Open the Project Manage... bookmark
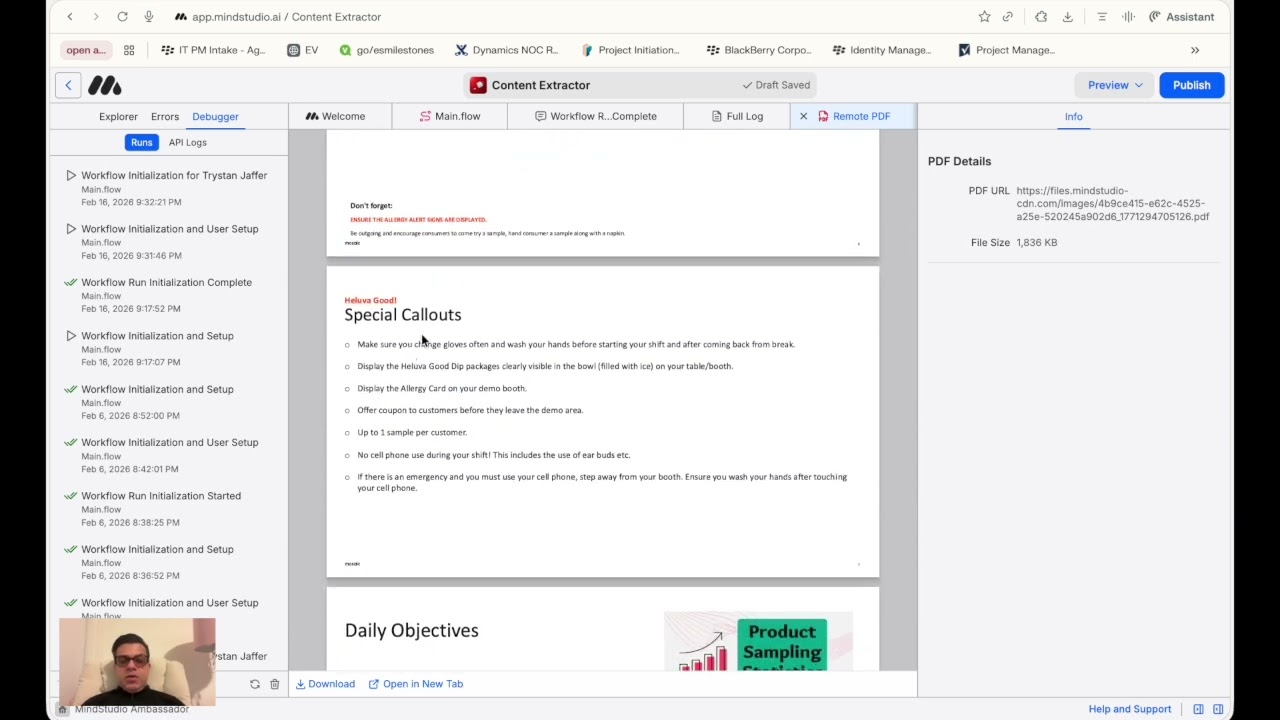This screenshot has height=720, width=1280. 1007,50
